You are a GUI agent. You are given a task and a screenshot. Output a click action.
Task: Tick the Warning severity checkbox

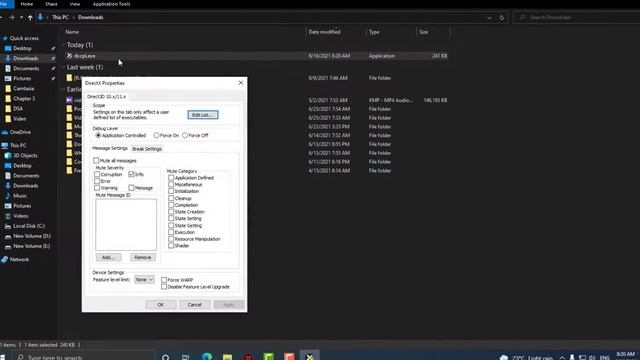[97, 188]
